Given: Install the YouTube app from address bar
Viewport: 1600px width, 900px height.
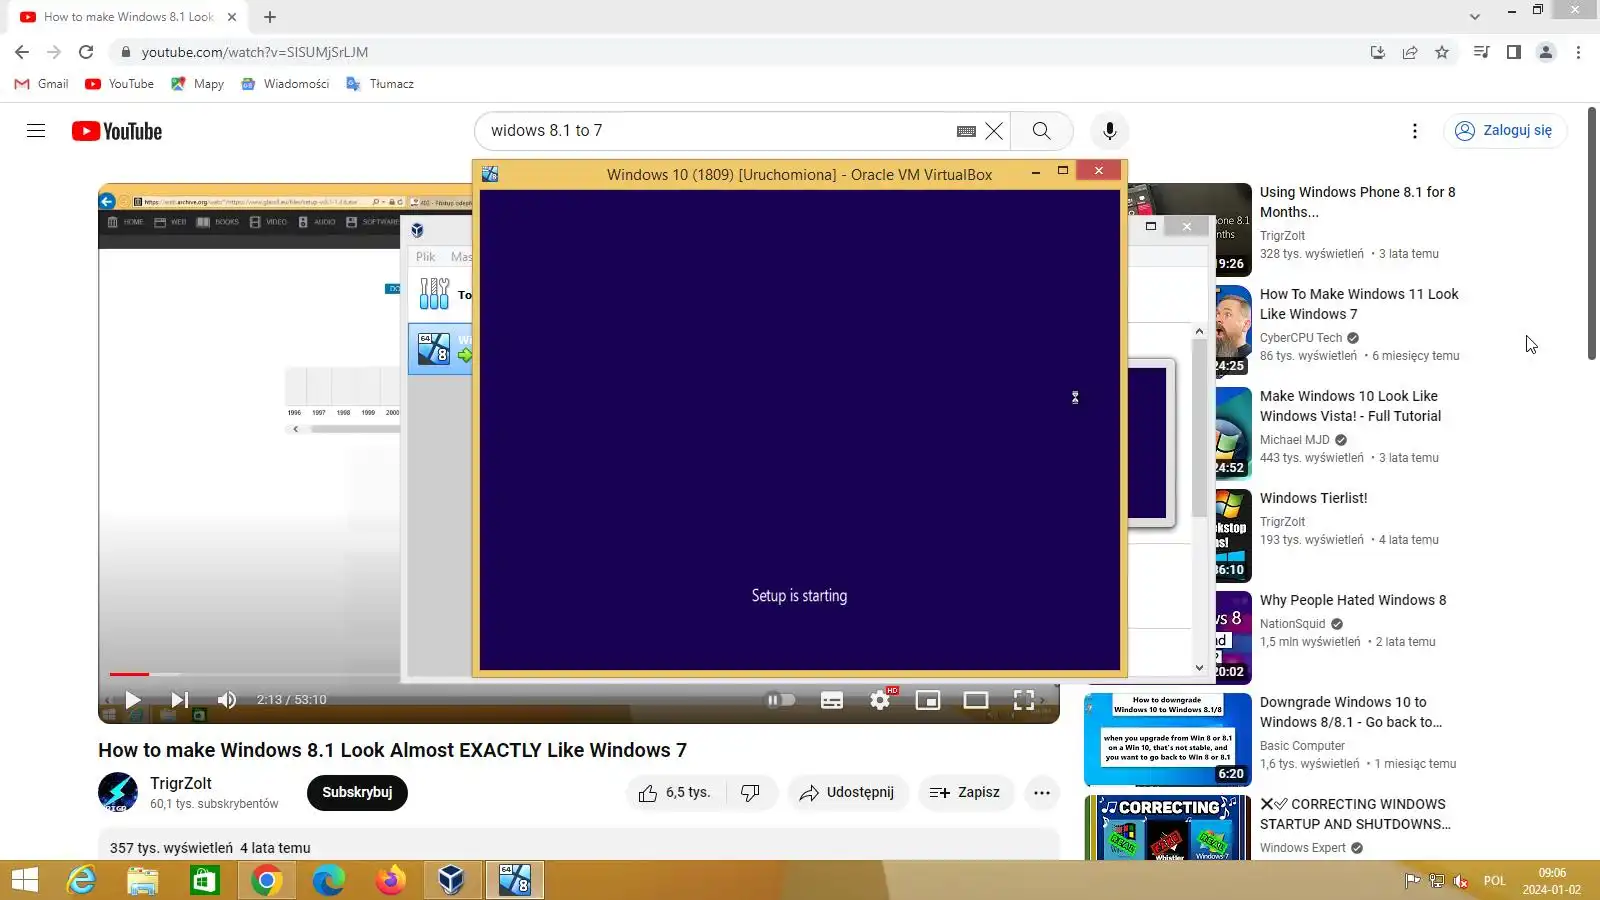Looking at the screenshot, I should click(x=1378, y=52).
